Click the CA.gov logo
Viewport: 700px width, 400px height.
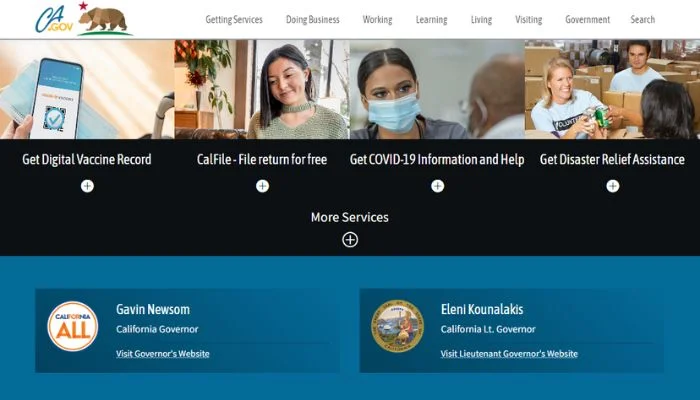tap(54, 20)
